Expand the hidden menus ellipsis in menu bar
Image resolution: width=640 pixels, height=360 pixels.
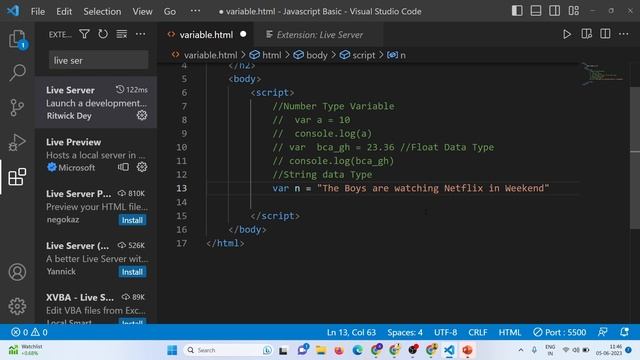(x=195, y=11)
